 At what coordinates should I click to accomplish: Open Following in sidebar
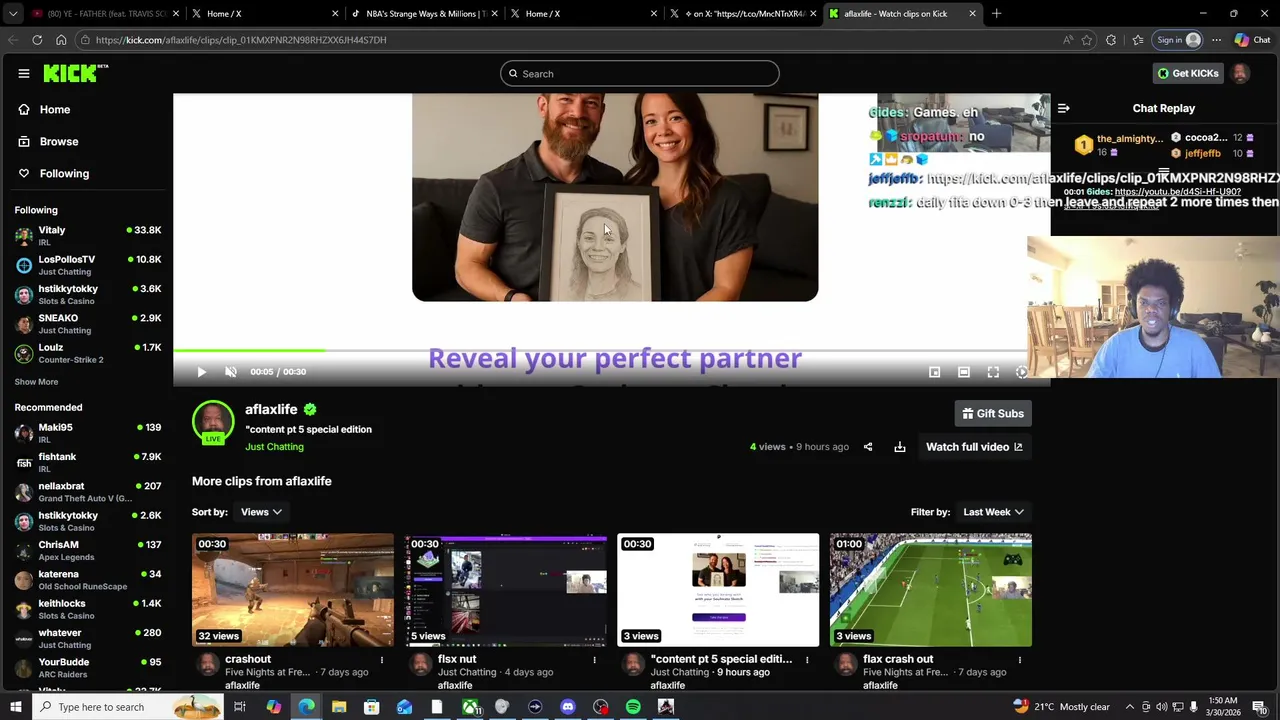tap(64, 173)
